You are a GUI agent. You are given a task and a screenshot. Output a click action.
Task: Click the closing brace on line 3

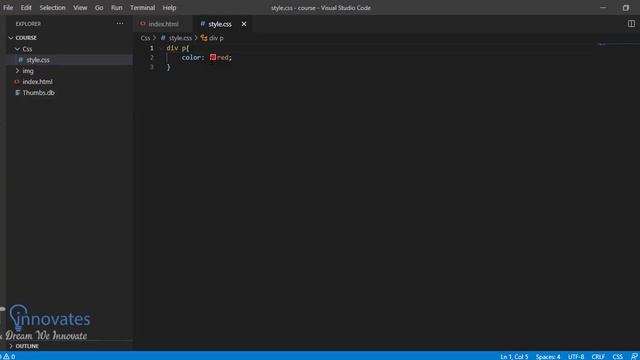168,67
